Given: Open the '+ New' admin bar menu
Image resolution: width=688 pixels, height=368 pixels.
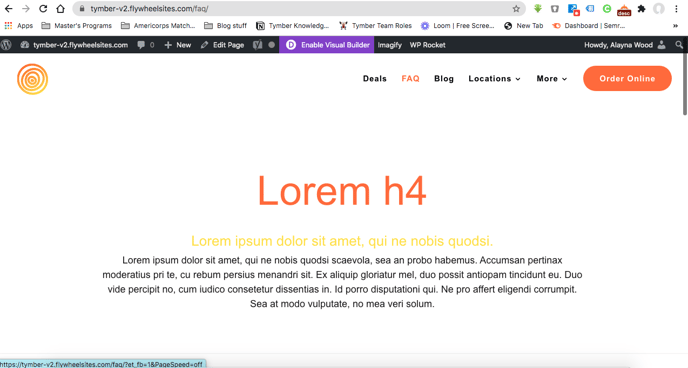Looking at the screenshot, I should point(178,45).
